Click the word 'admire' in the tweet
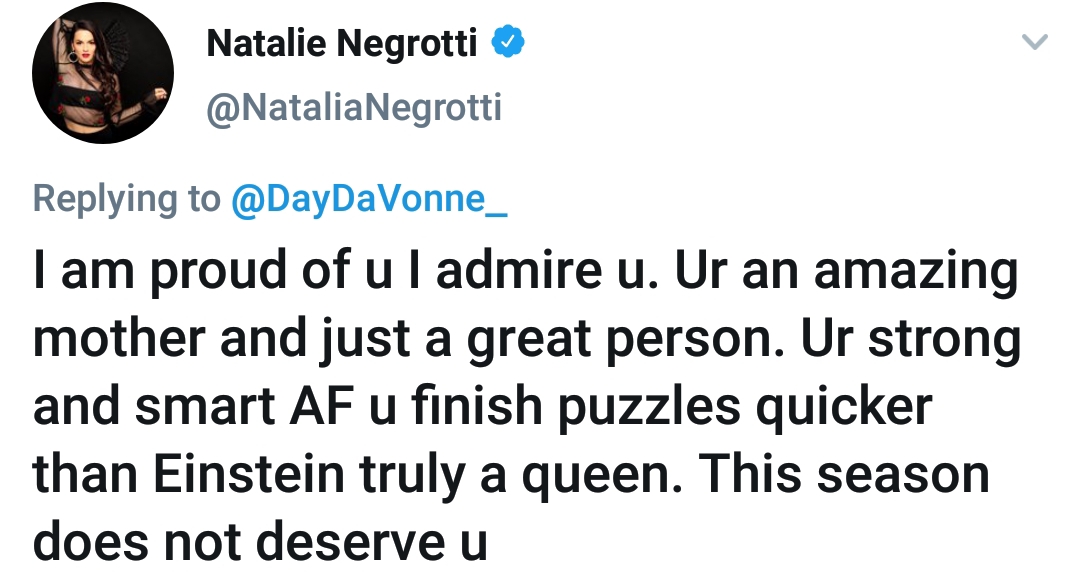This screenshot has height=588, width=1080. (x=519, y=269)
